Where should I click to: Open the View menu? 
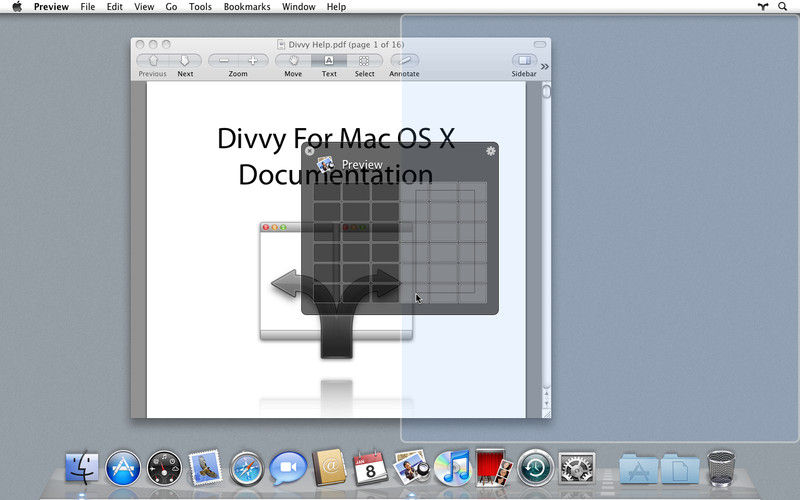[144, 7]
